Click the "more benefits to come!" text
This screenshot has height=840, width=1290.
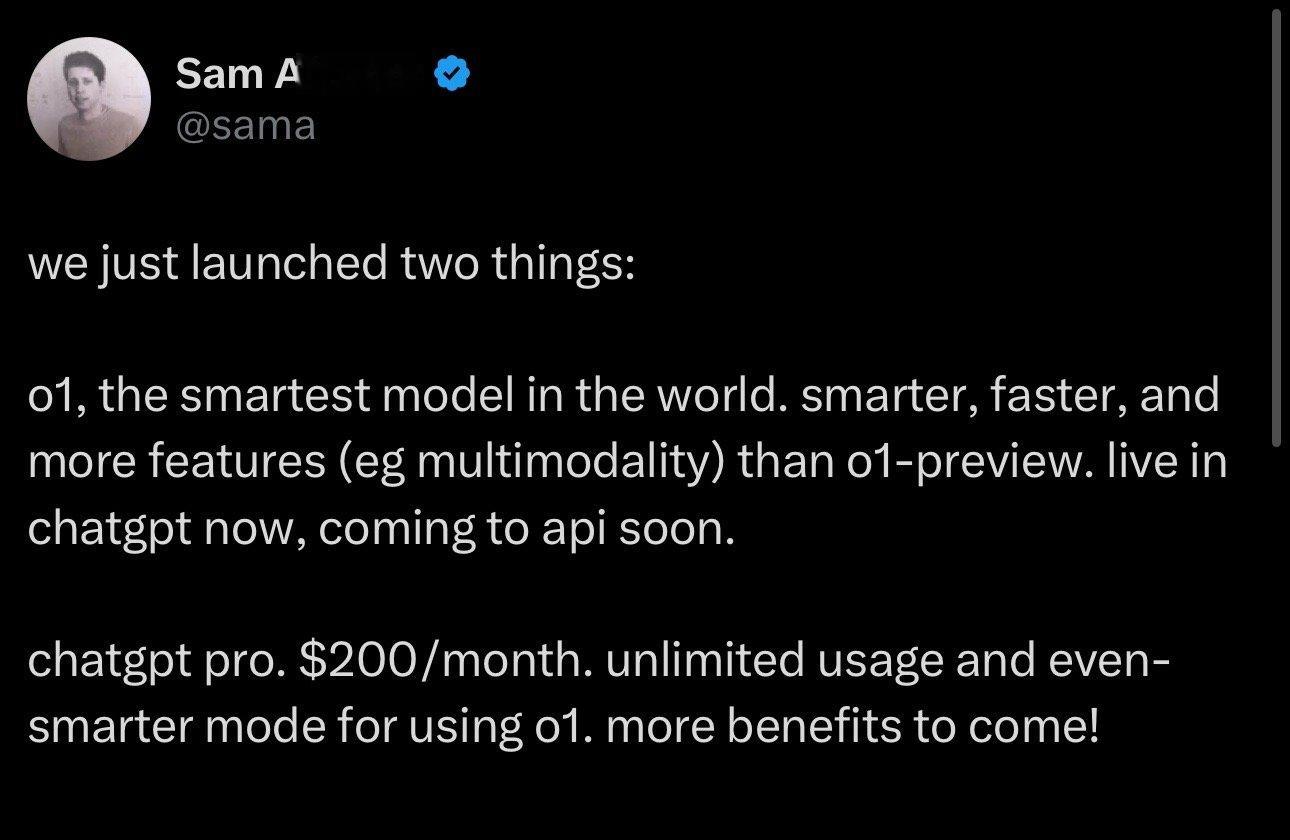852,728
